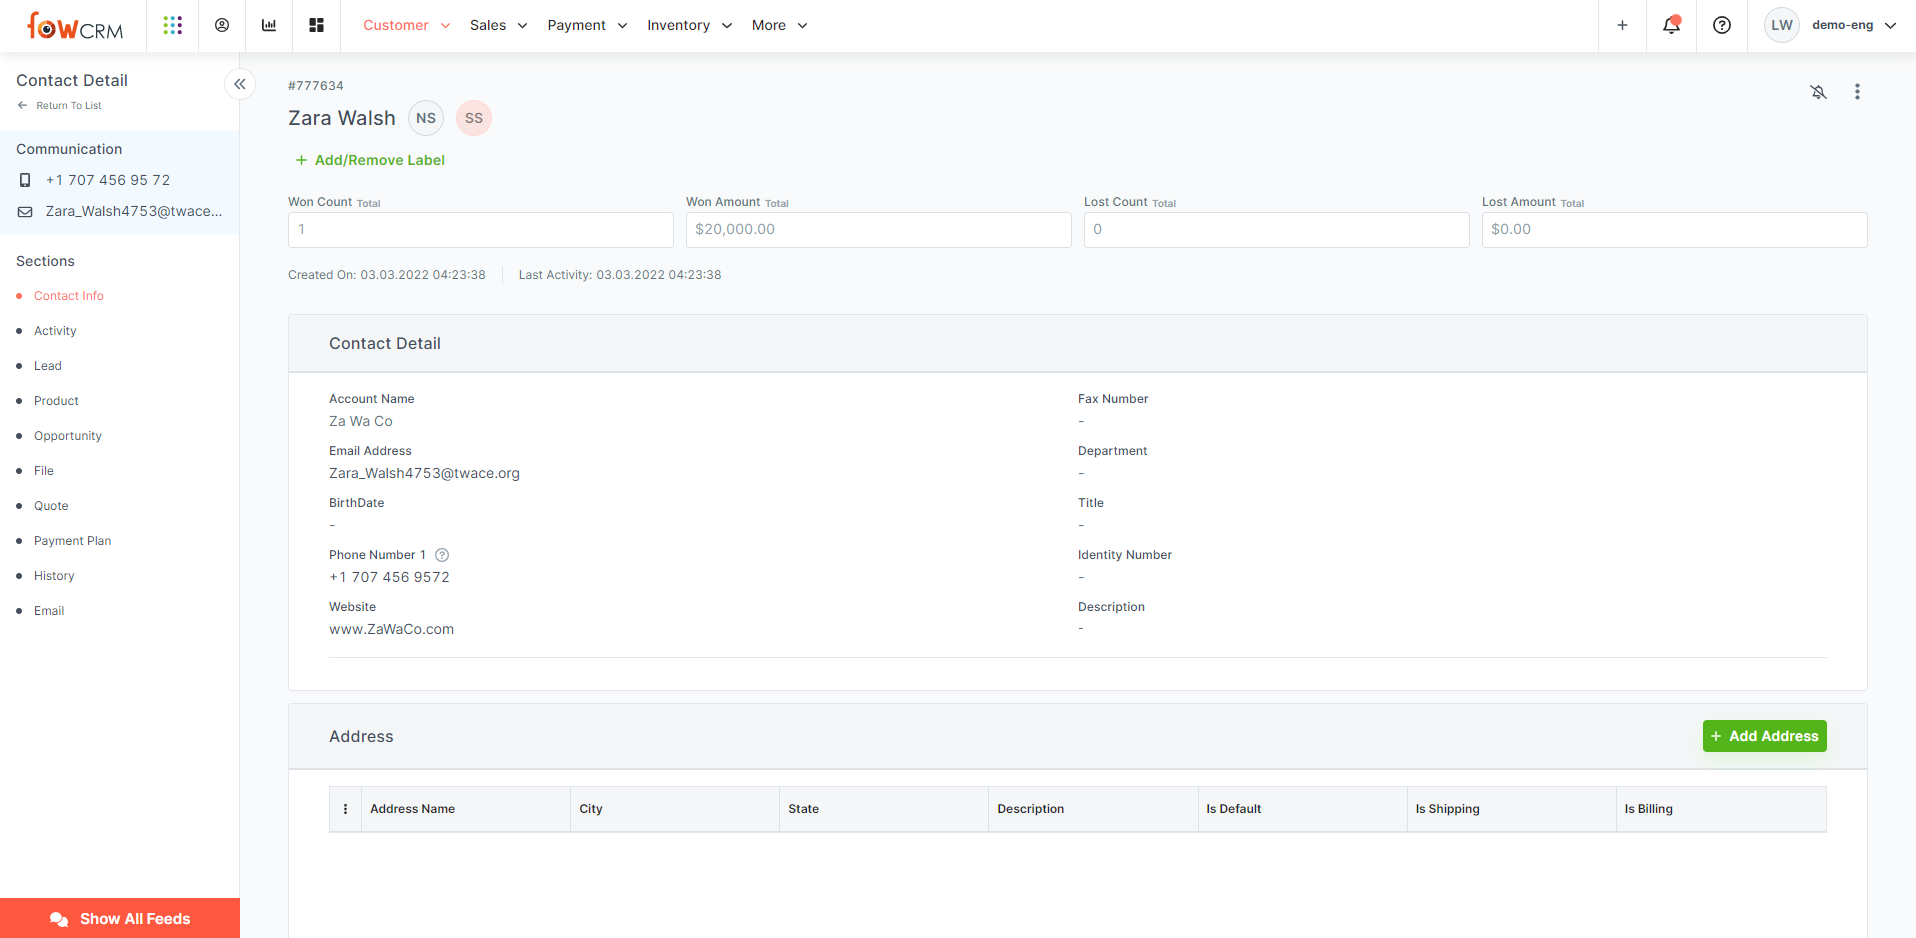Open the user circle icon in top bar
The image size is (1916, 938).
222,25
